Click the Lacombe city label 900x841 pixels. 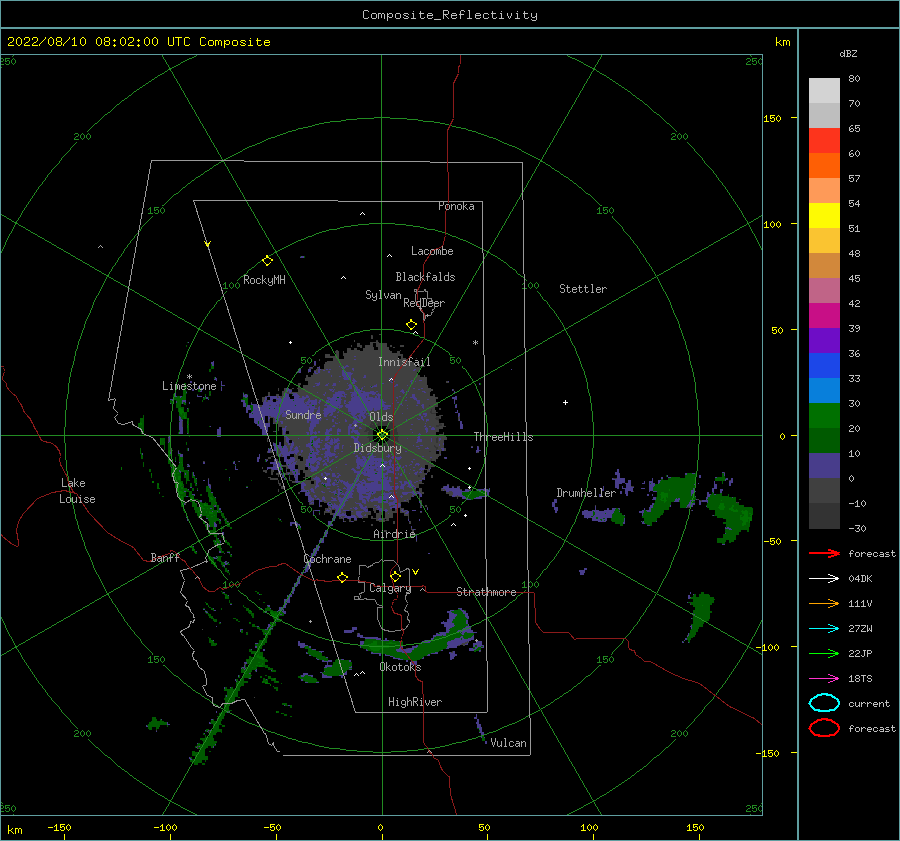(x=432, y=251)
